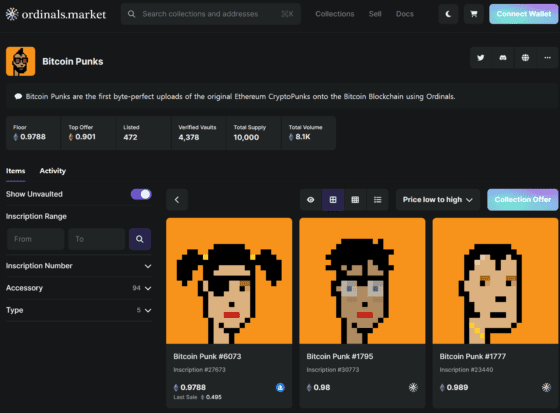Image resolution: width=560 pixels, height=413 pixels.
Task: Click the Bitcoin Punks collection avatar
Action: [x=20, y=61]
